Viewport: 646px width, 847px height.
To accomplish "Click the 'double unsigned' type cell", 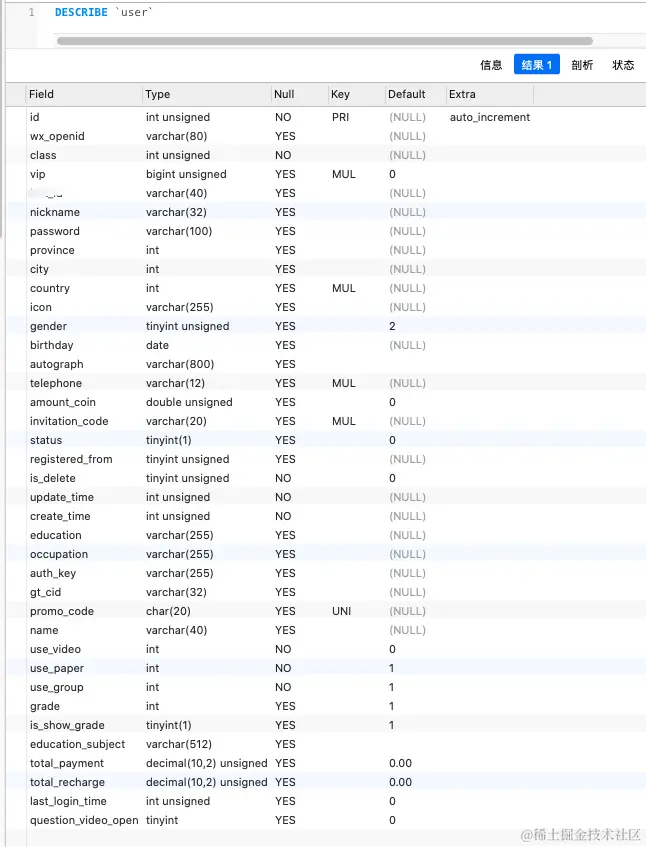I will click(x=189, y=402).
